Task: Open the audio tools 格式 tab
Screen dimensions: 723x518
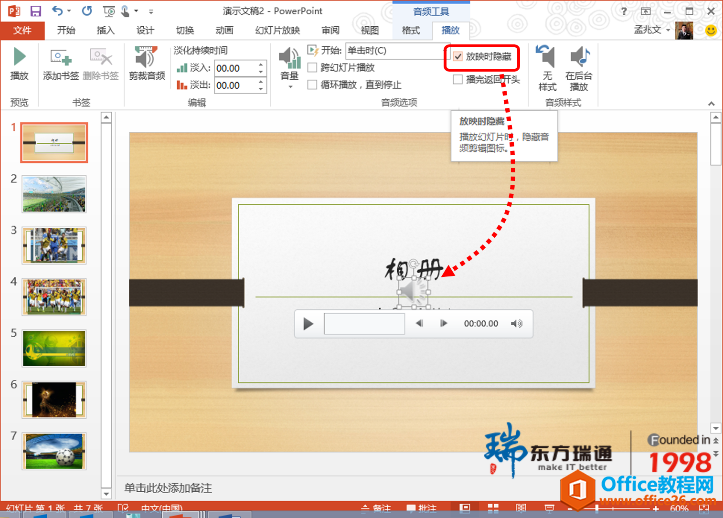Action: (x=411, y=30)
